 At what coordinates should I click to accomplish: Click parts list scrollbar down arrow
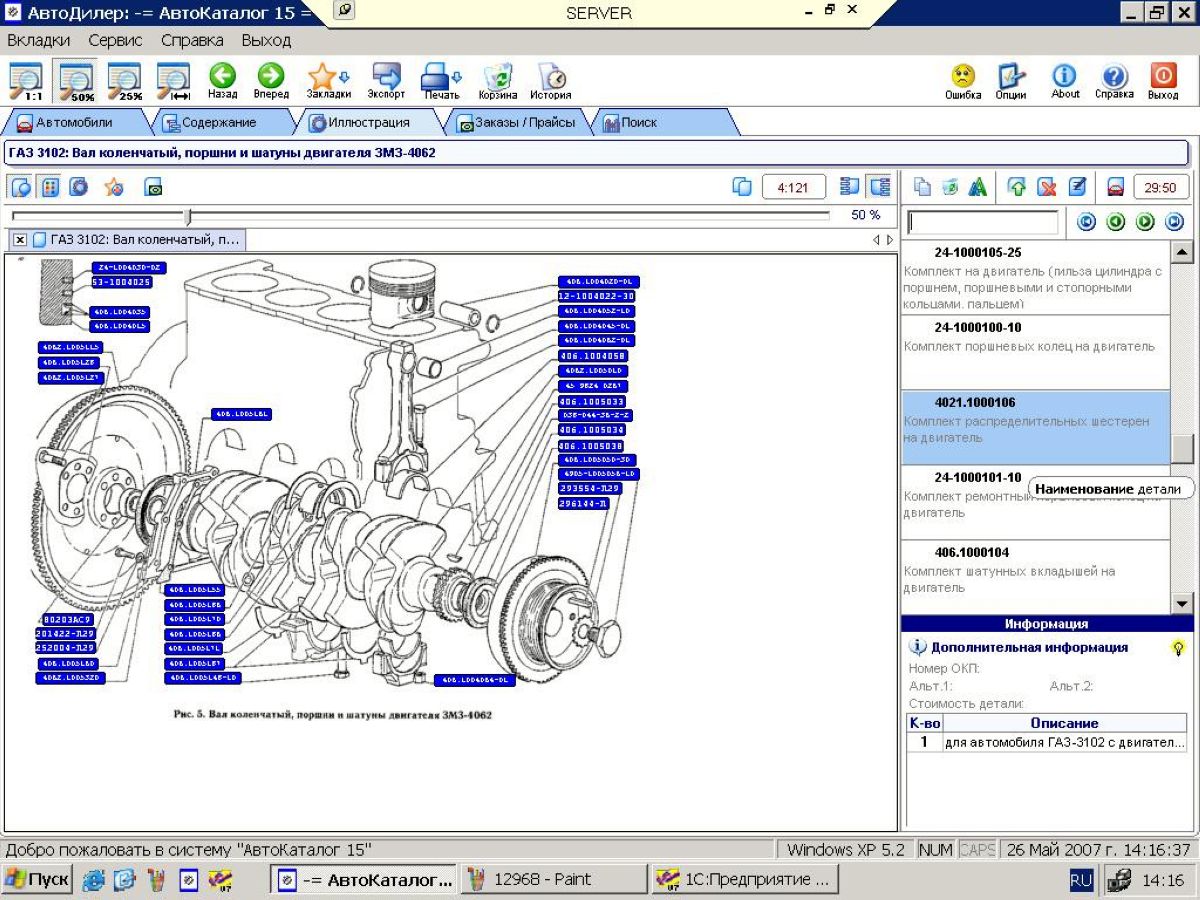click(x=1182, y=602)
